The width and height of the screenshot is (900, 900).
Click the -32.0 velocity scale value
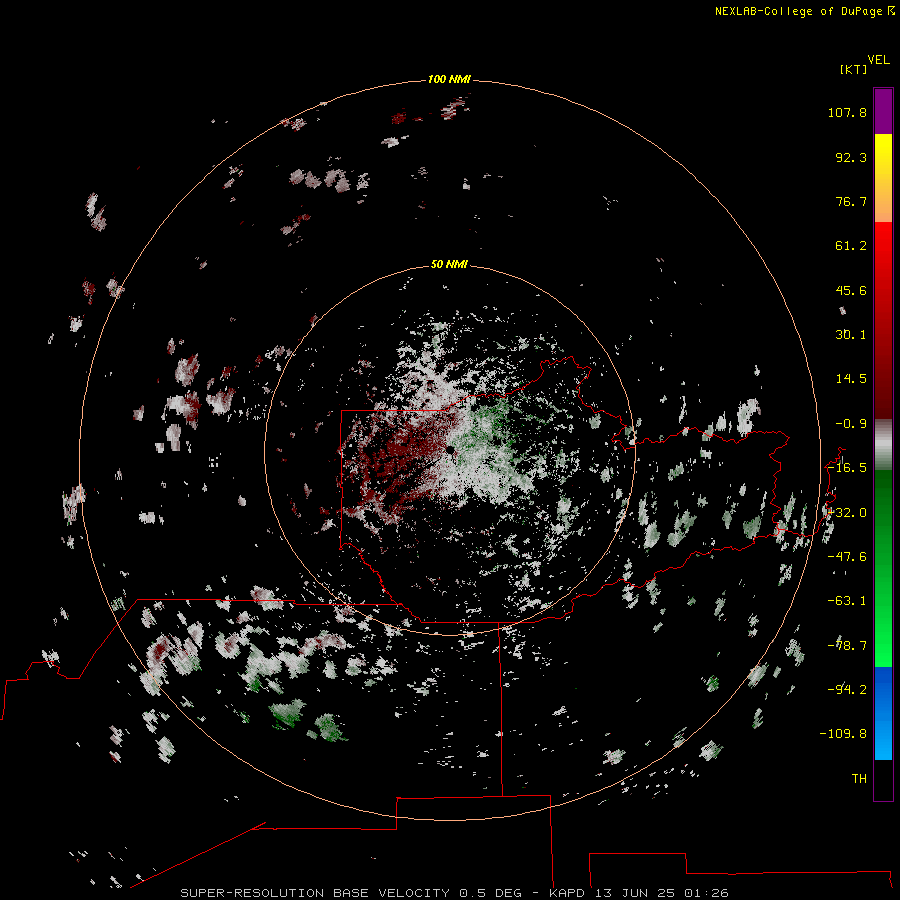click(x=847, y=513)
